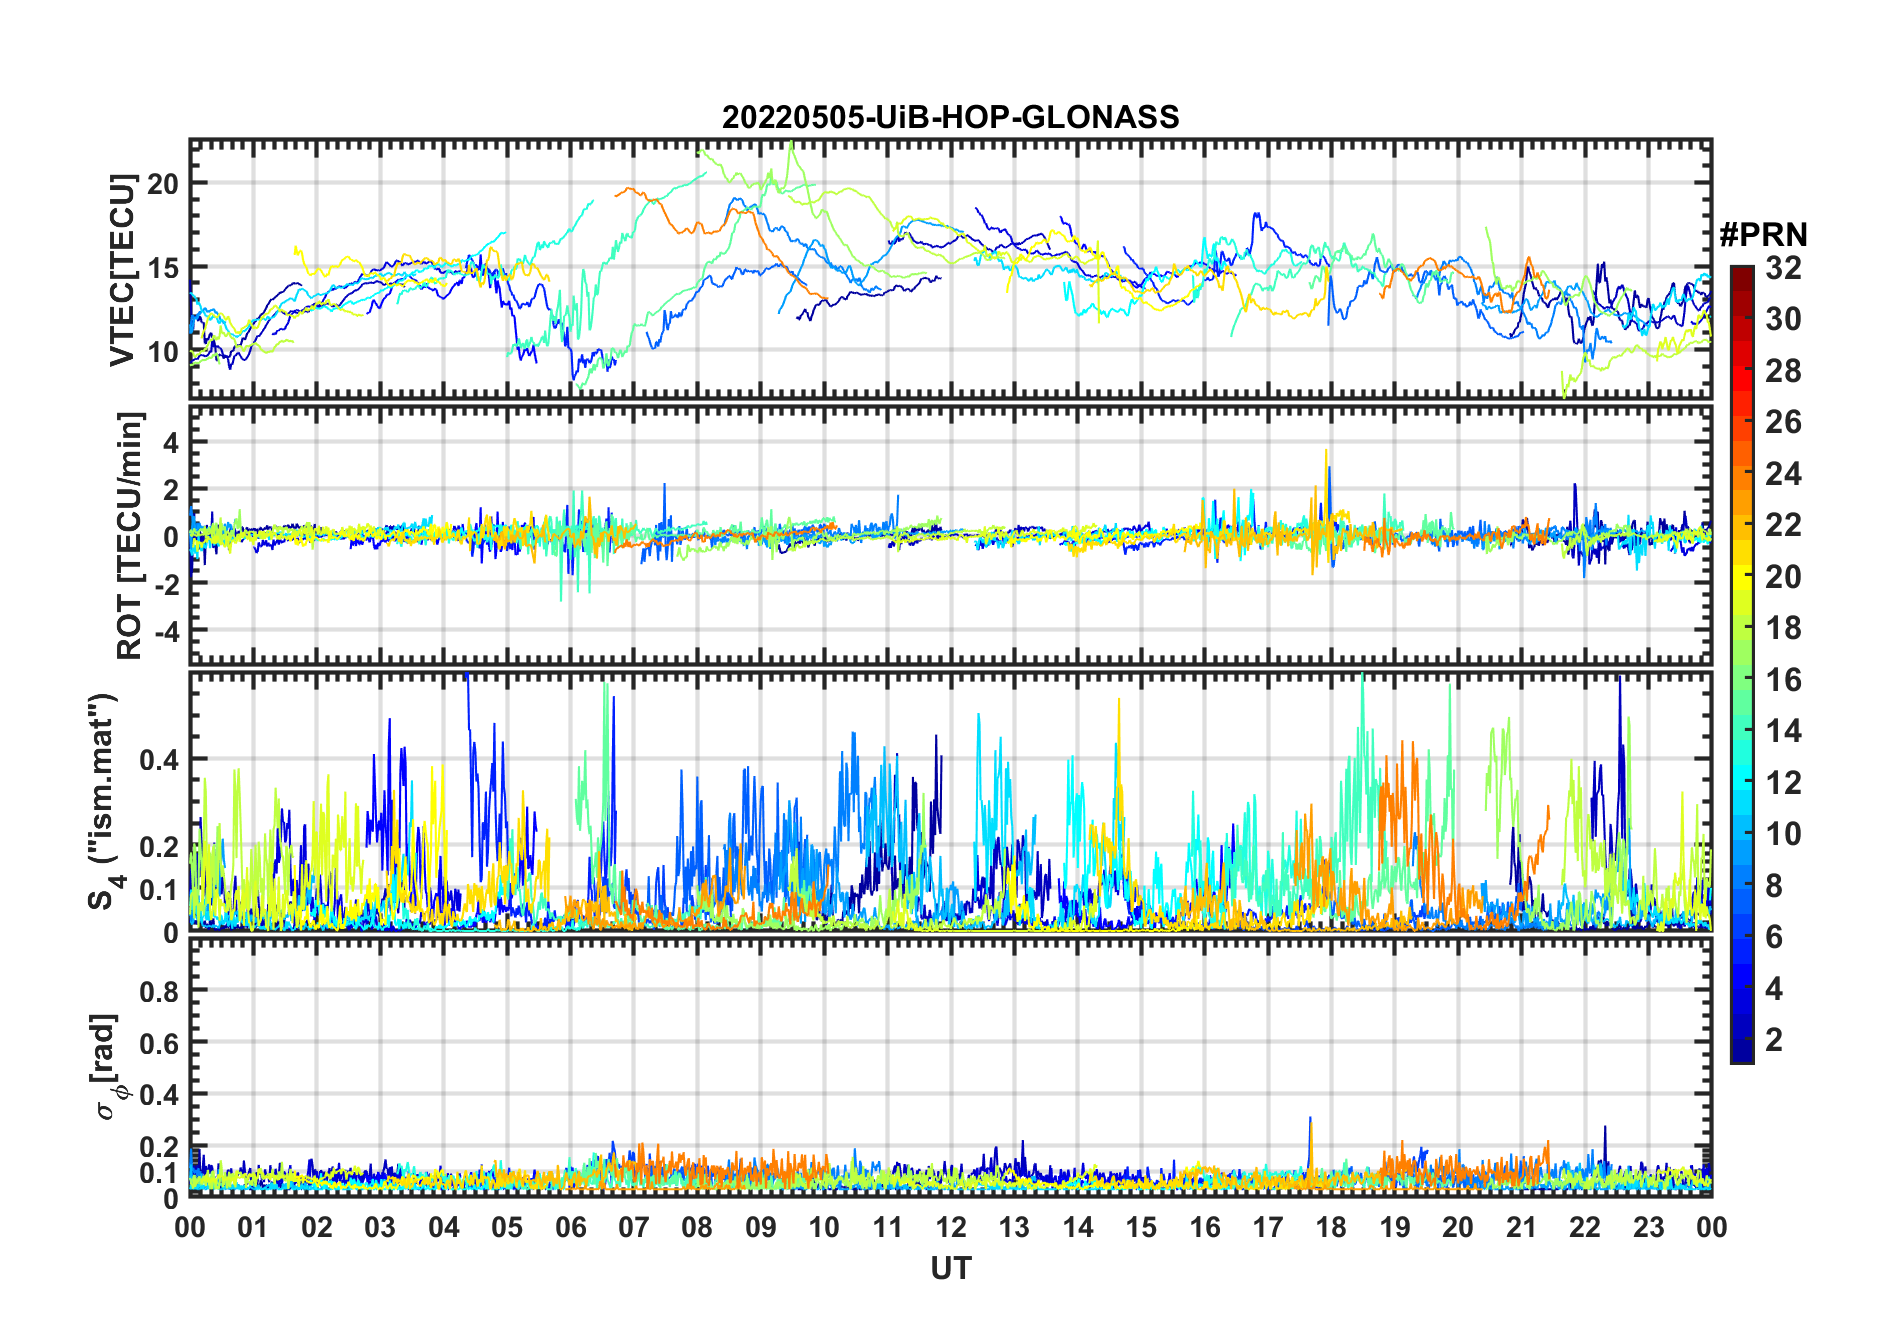1902x1330 pixels.
Task: Click the S4 ("ism.mat") y-axis label
Action: point(103,802)
